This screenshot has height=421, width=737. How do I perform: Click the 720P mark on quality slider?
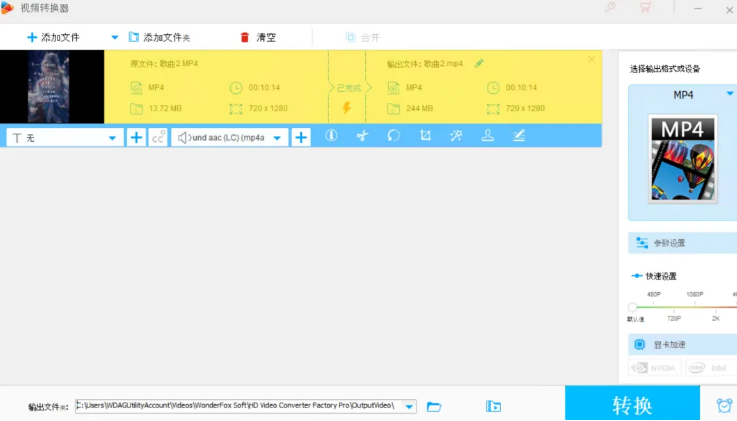pyautogui.click(x=674, y=318)
